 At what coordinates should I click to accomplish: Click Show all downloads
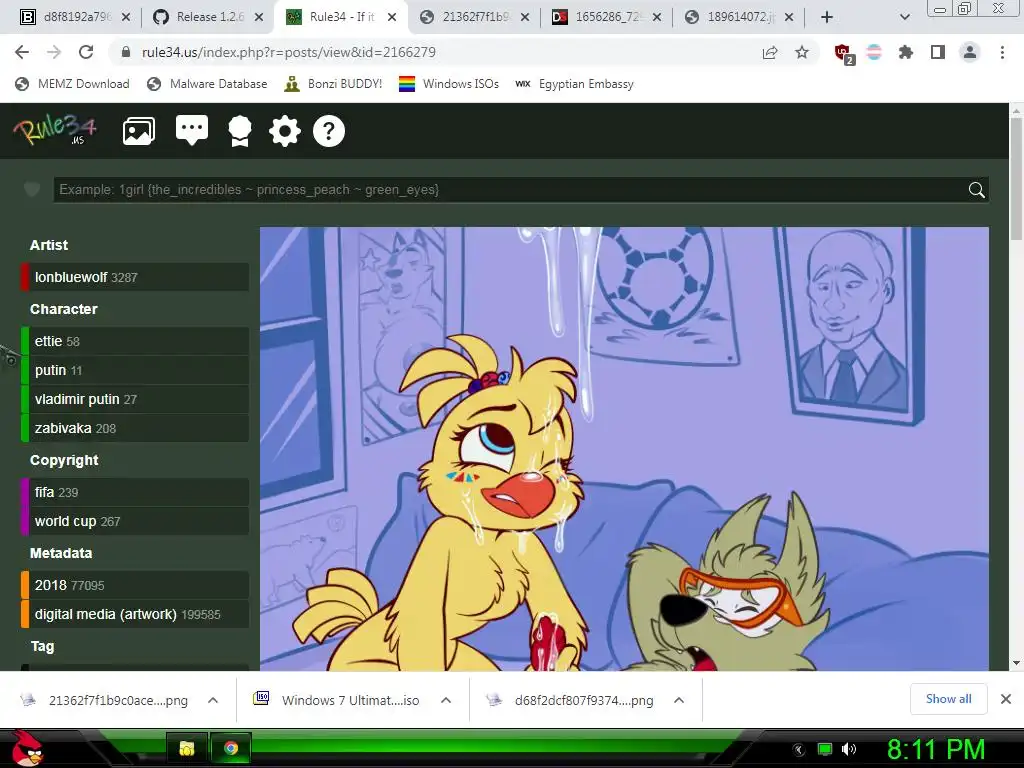pos(948,699)
